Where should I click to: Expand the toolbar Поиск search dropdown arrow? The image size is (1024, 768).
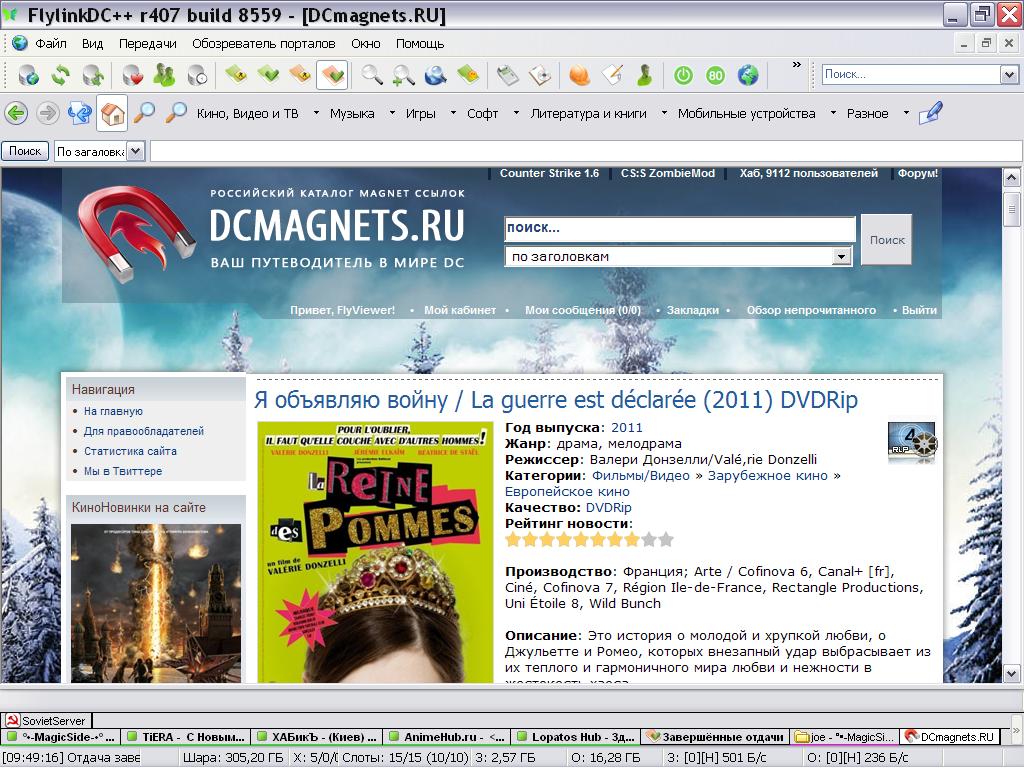coord(1009,74)
